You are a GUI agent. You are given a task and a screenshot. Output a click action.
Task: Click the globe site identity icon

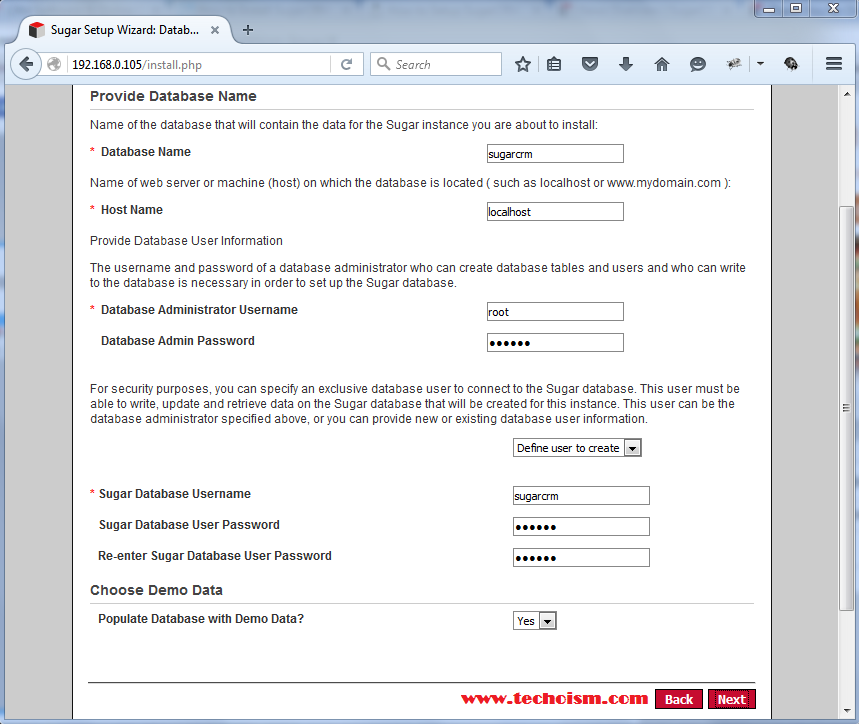tap(54, 65)
